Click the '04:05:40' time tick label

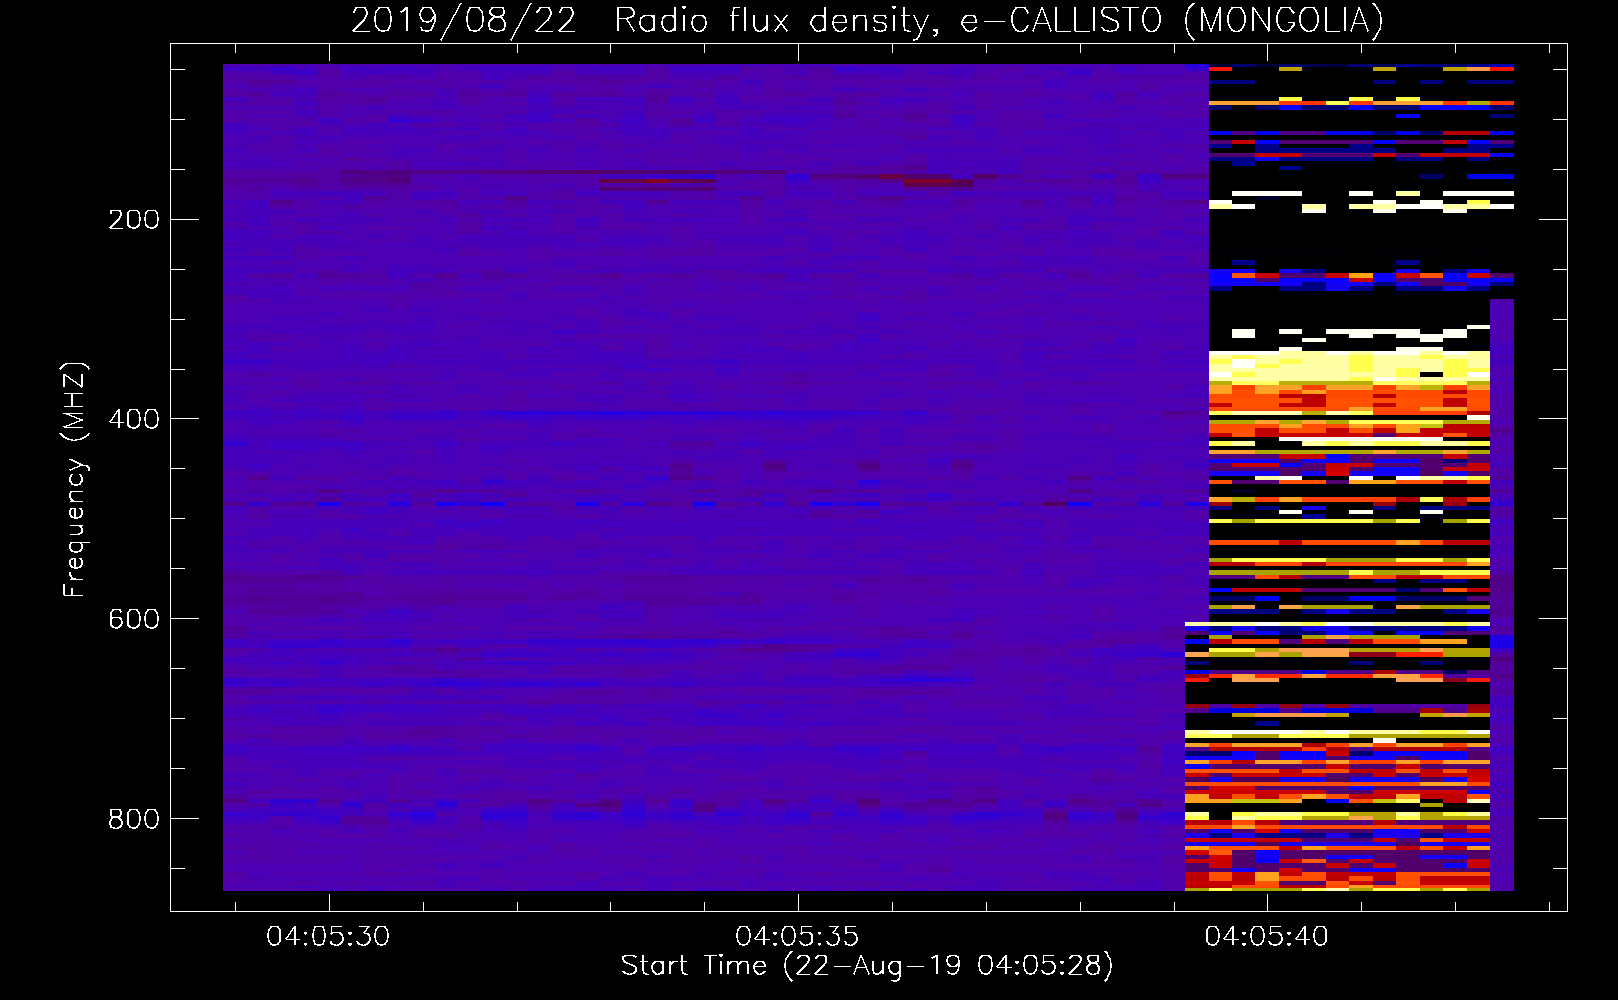point(1266,936)
